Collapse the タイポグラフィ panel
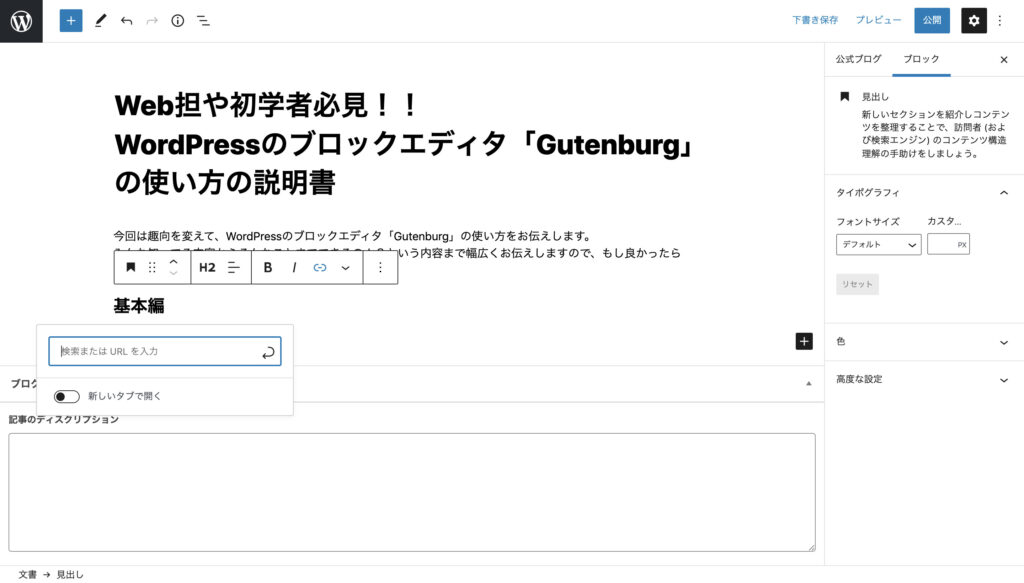Viewport: 1024px width, 583px height. (x=923, y=193)
